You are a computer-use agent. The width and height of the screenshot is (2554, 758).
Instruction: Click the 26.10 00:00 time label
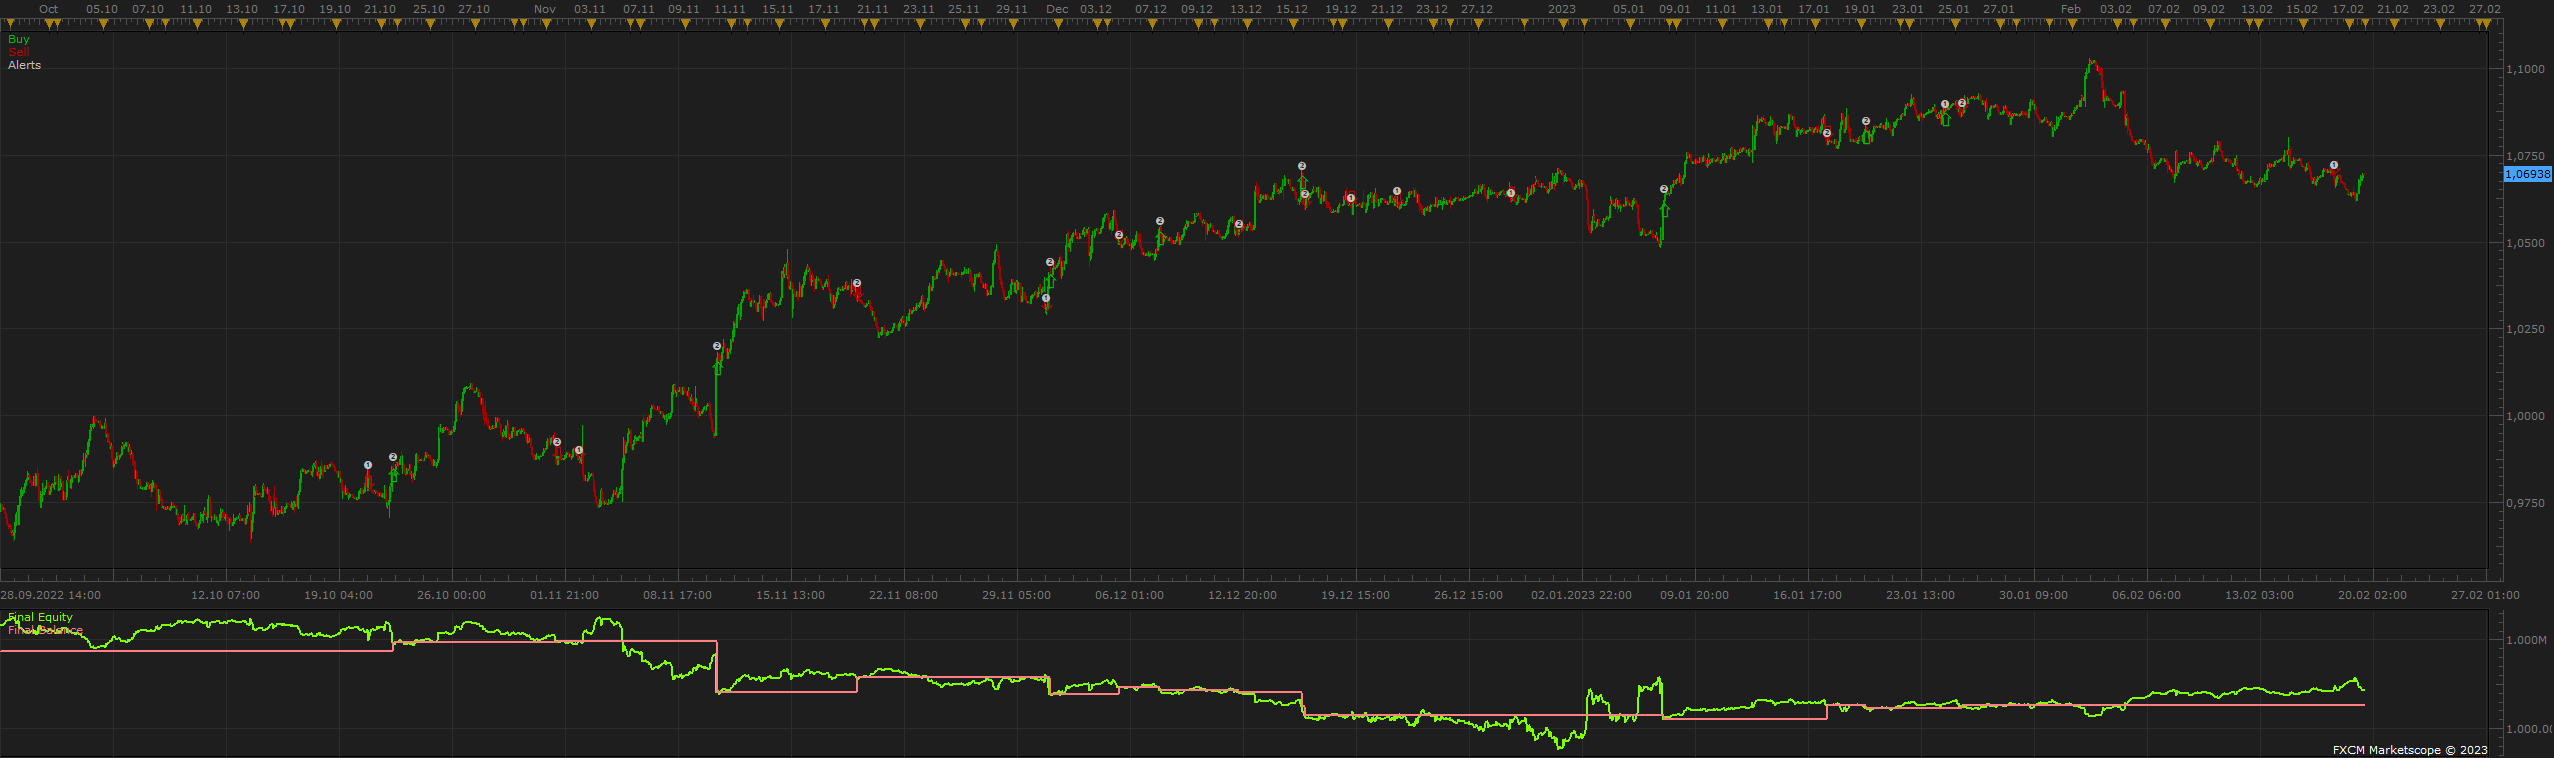(x=451, y=595)
